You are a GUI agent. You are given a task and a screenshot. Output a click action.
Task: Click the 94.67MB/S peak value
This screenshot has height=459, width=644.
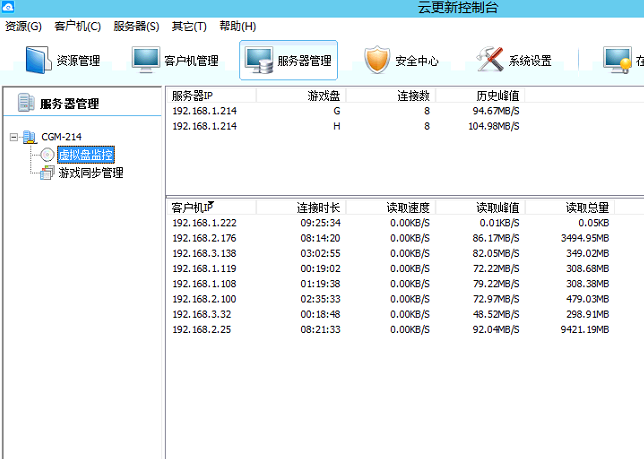[x=496, y=111]
